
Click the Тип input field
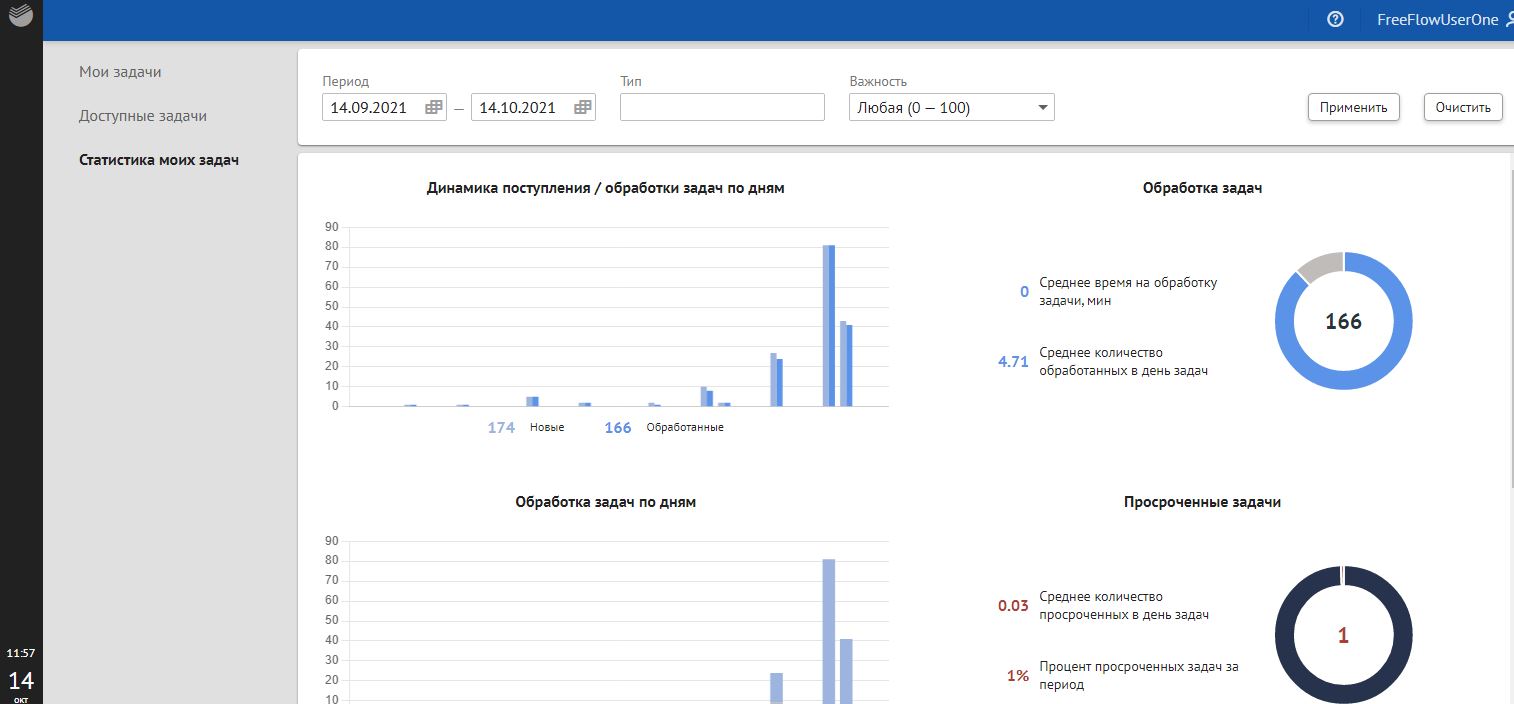[x=722, y=108]
